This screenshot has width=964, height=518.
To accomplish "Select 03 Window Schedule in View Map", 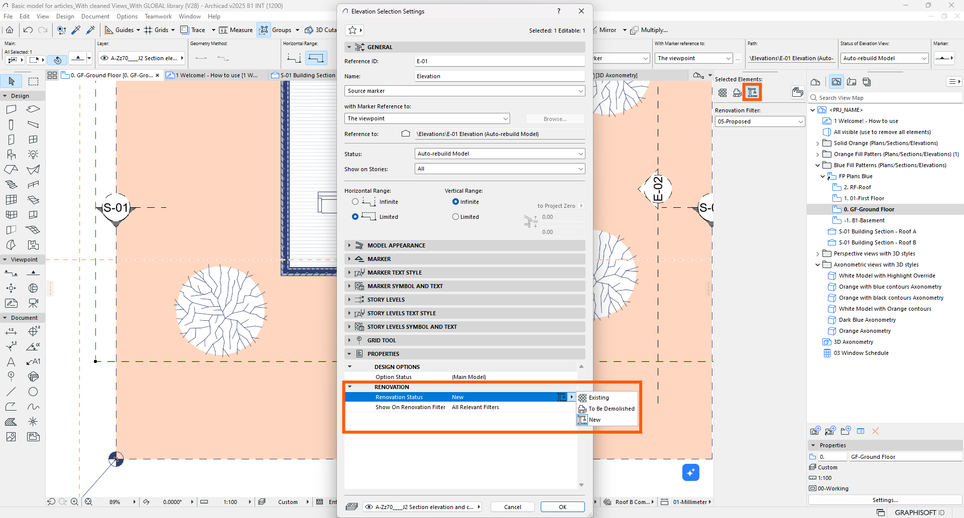I will pos(861,353).
